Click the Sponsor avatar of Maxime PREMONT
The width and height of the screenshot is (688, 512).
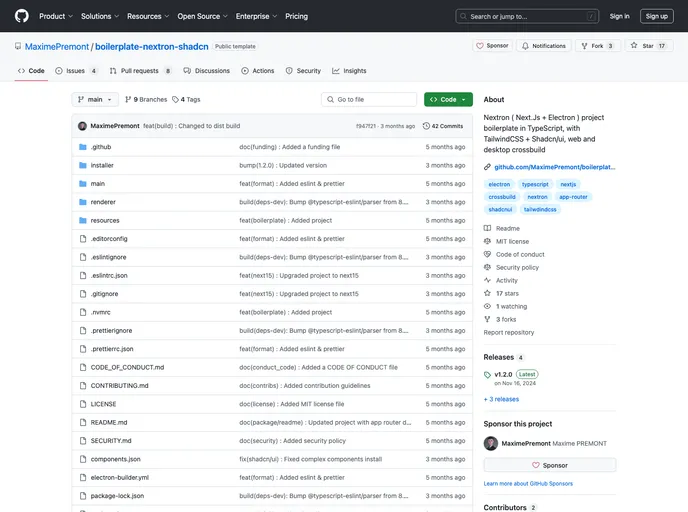(x=491, y=444)
